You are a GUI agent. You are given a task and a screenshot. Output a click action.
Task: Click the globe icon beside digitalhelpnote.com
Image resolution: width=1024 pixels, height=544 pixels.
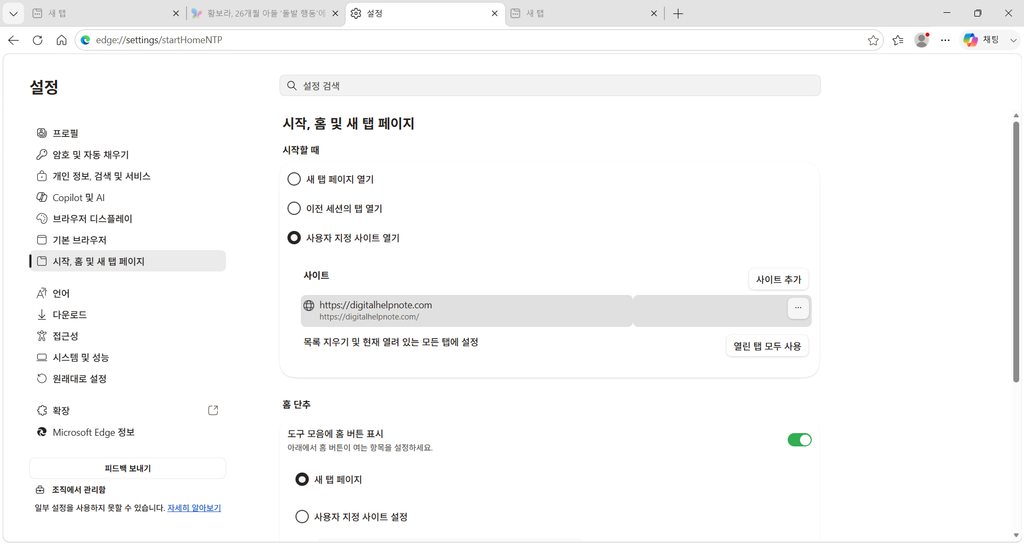tap(309, 306)
